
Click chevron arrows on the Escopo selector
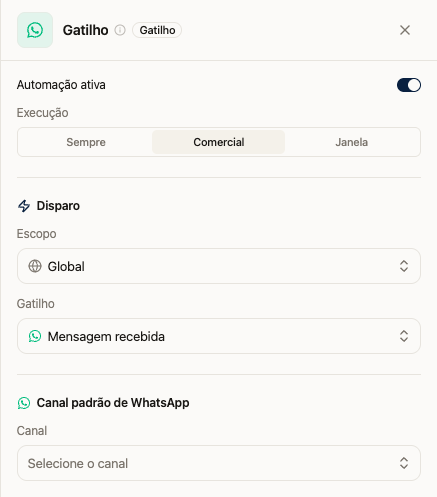point(404,266)
